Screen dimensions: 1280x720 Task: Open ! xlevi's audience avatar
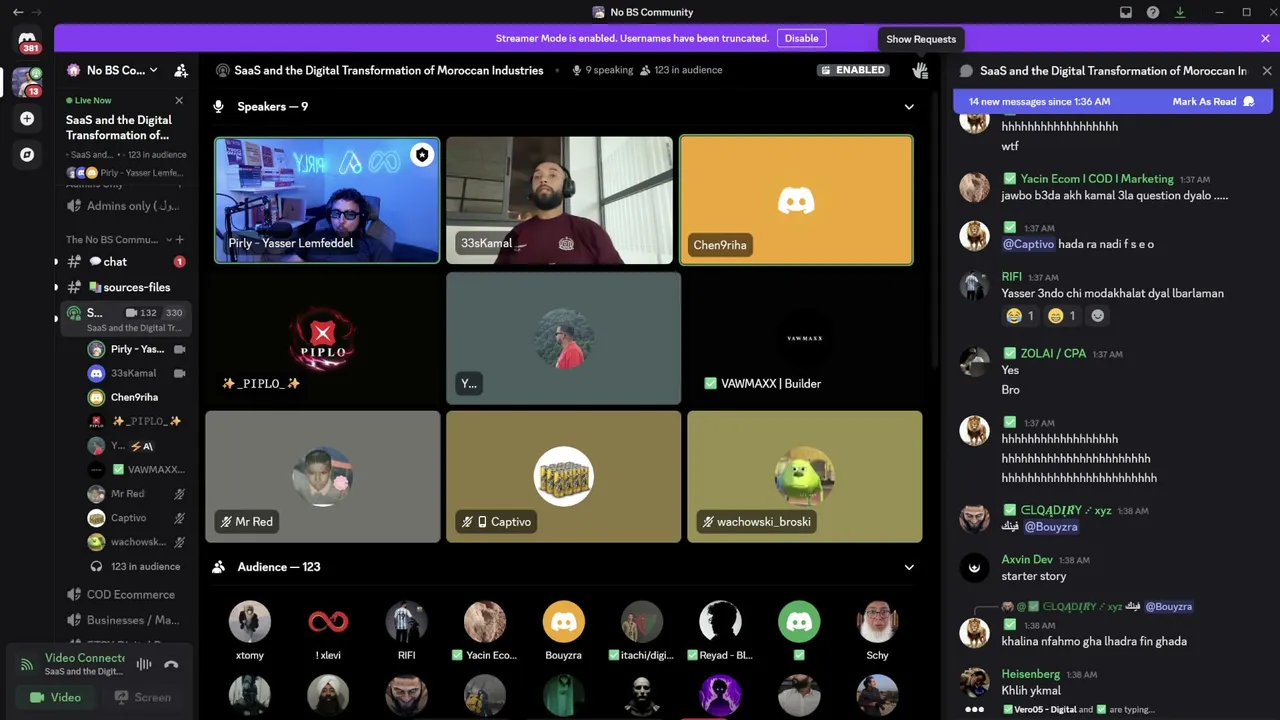pos(328,622)
